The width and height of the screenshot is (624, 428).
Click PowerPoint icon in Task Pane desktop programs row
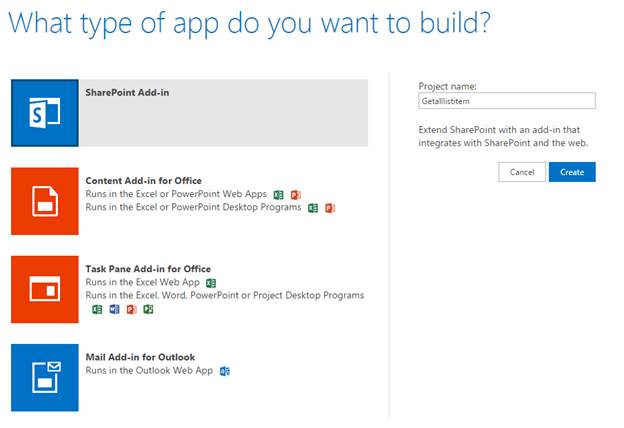(x=131, y=310)
